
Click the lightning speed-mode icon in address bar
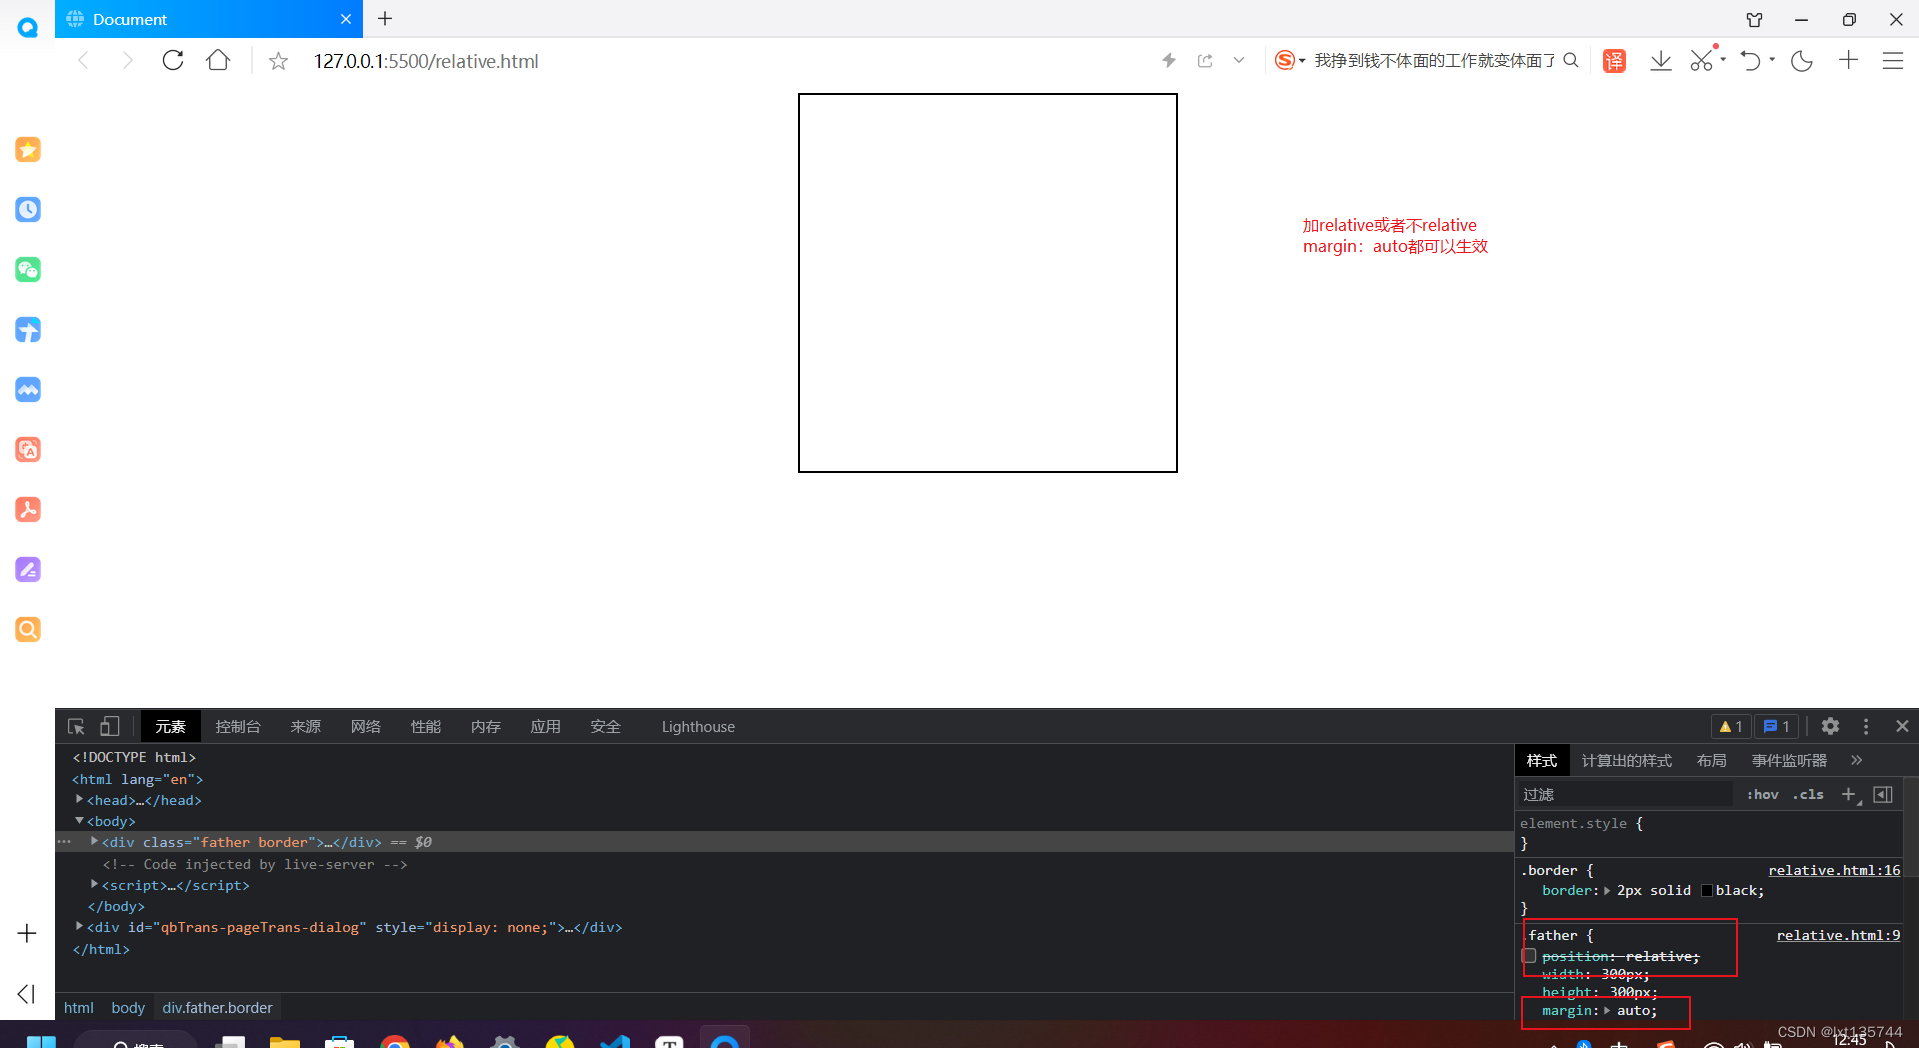pyautogui.click(x=1168, y=61)
